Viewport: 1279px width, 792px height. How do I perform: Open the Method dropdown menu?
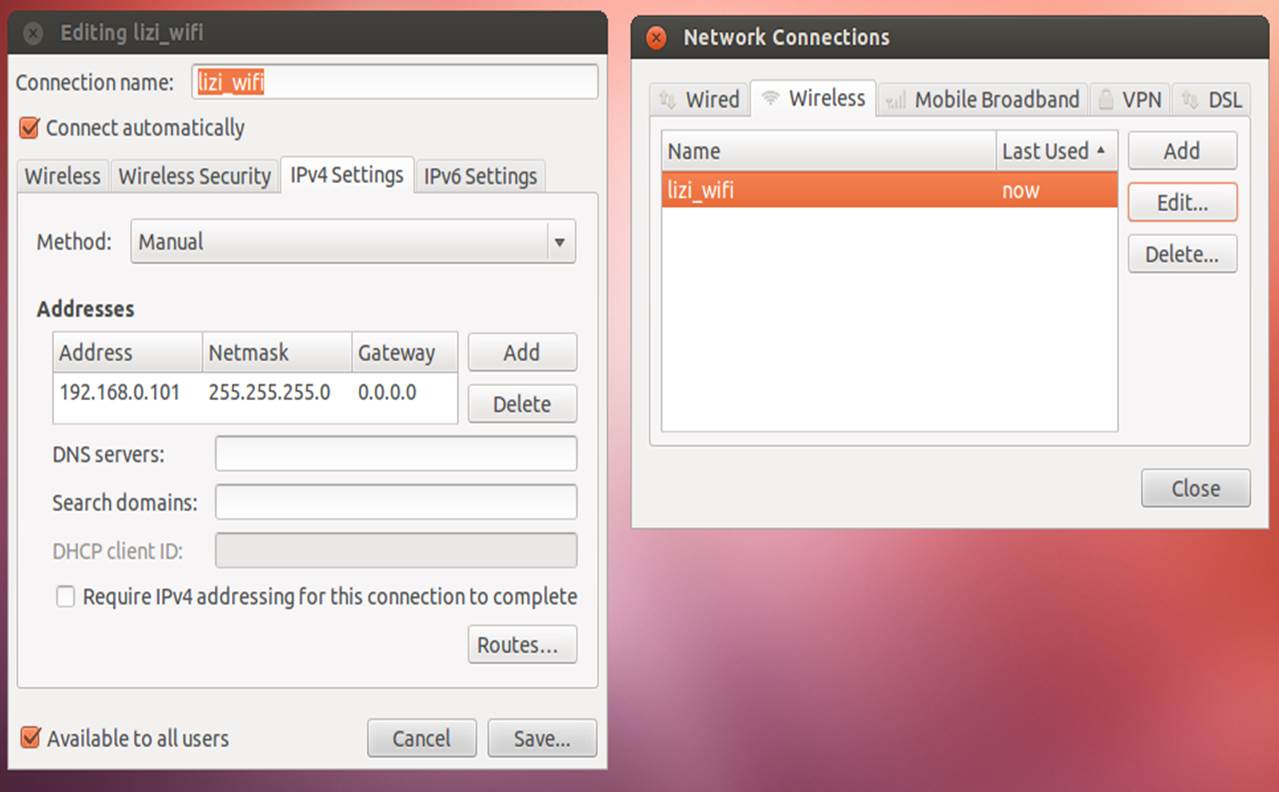353,242
